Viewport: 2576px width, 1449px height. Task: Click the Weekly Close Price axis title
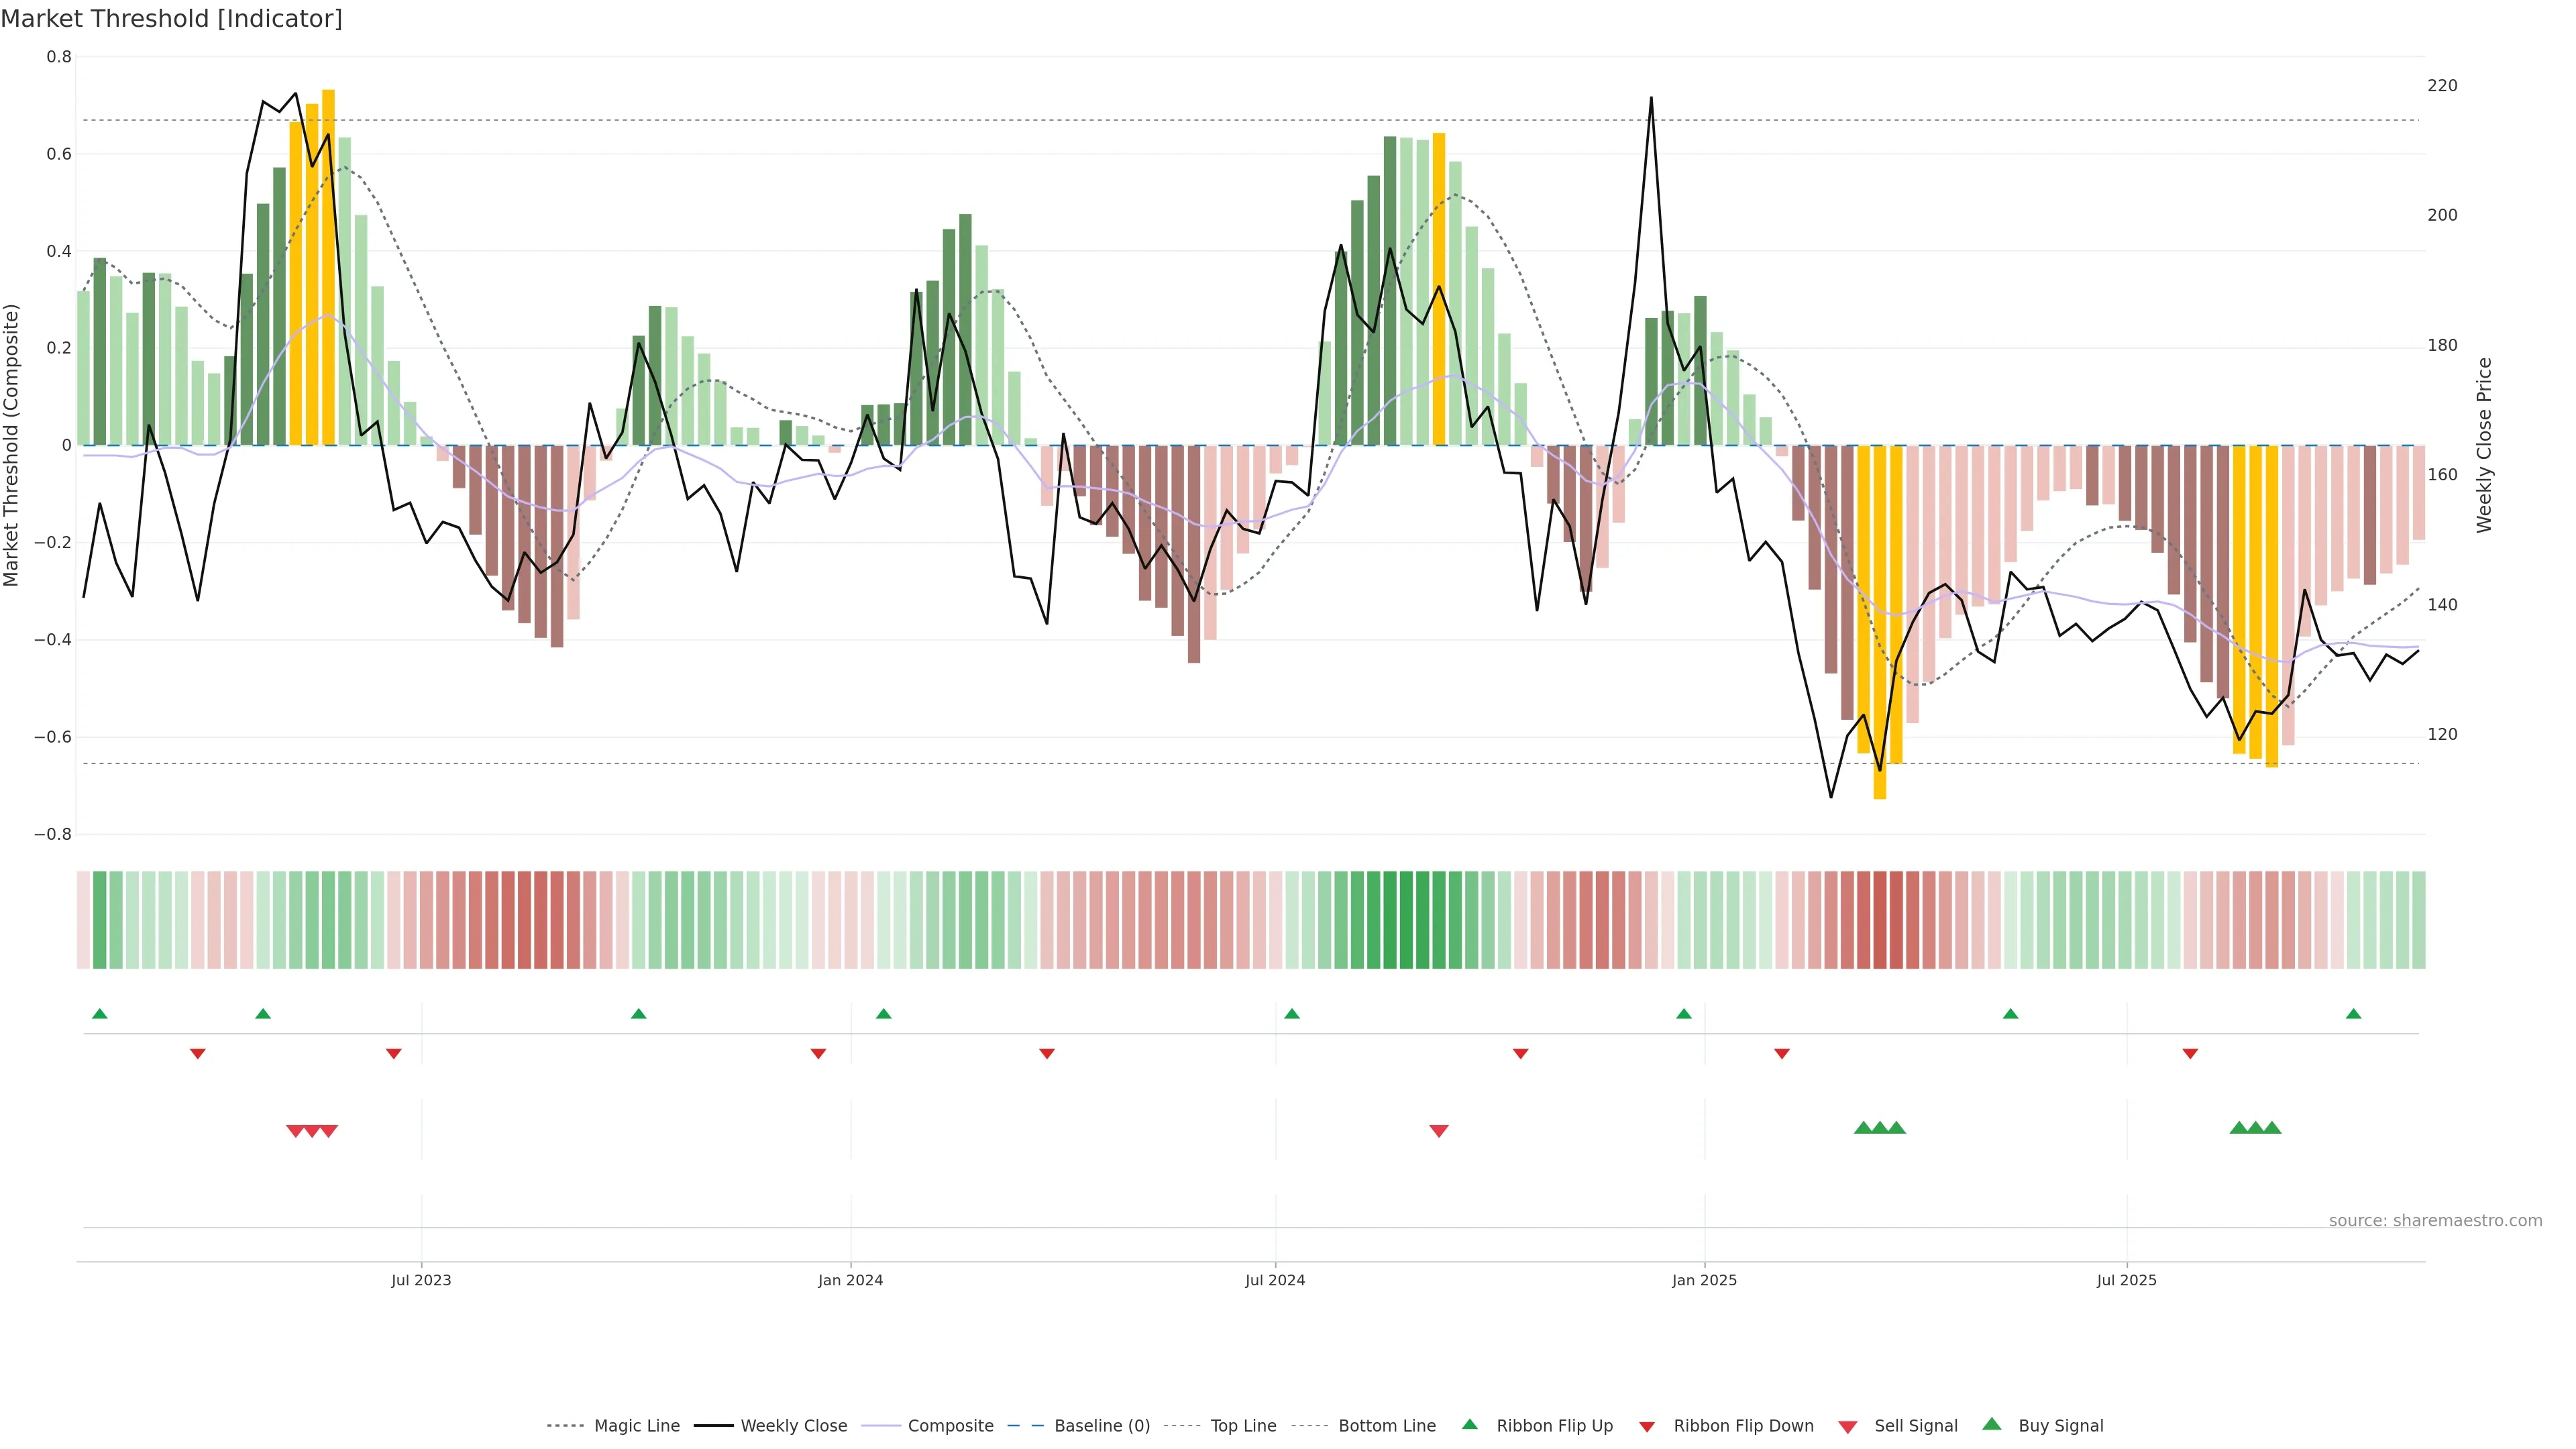tap(2485, 445)
